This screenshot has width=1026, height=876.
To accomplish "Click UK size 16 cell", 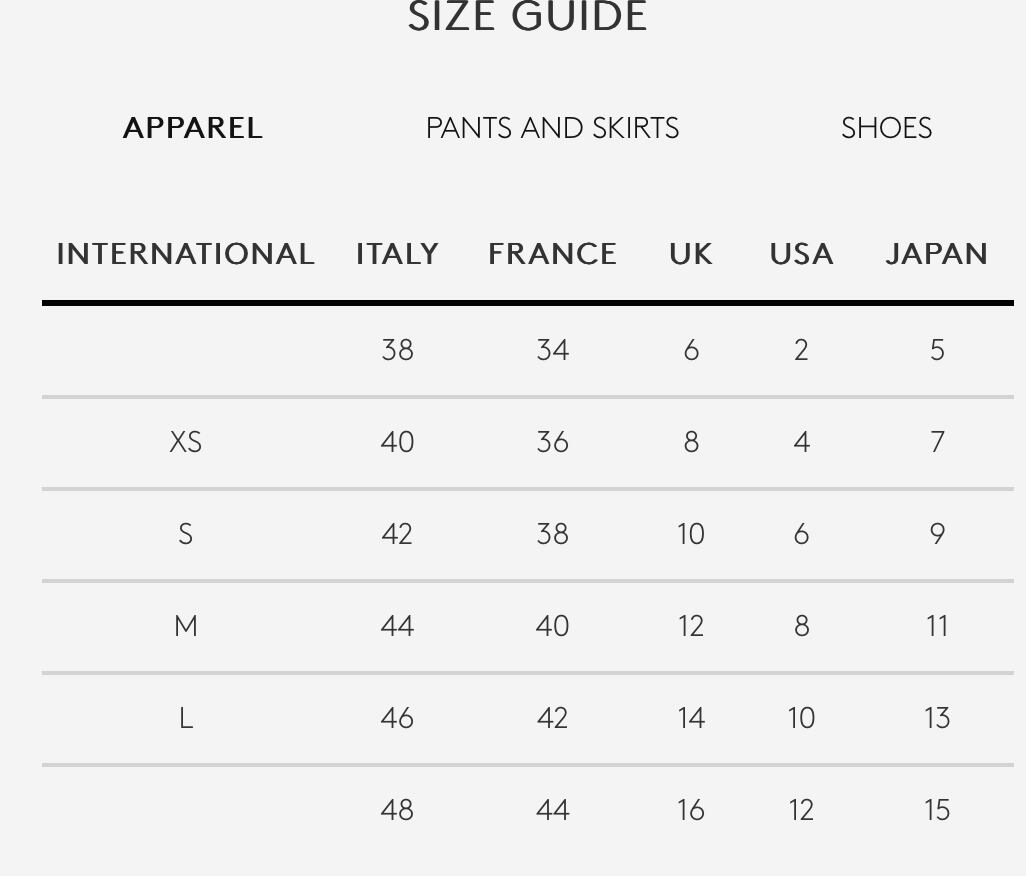I will (691, 810).
